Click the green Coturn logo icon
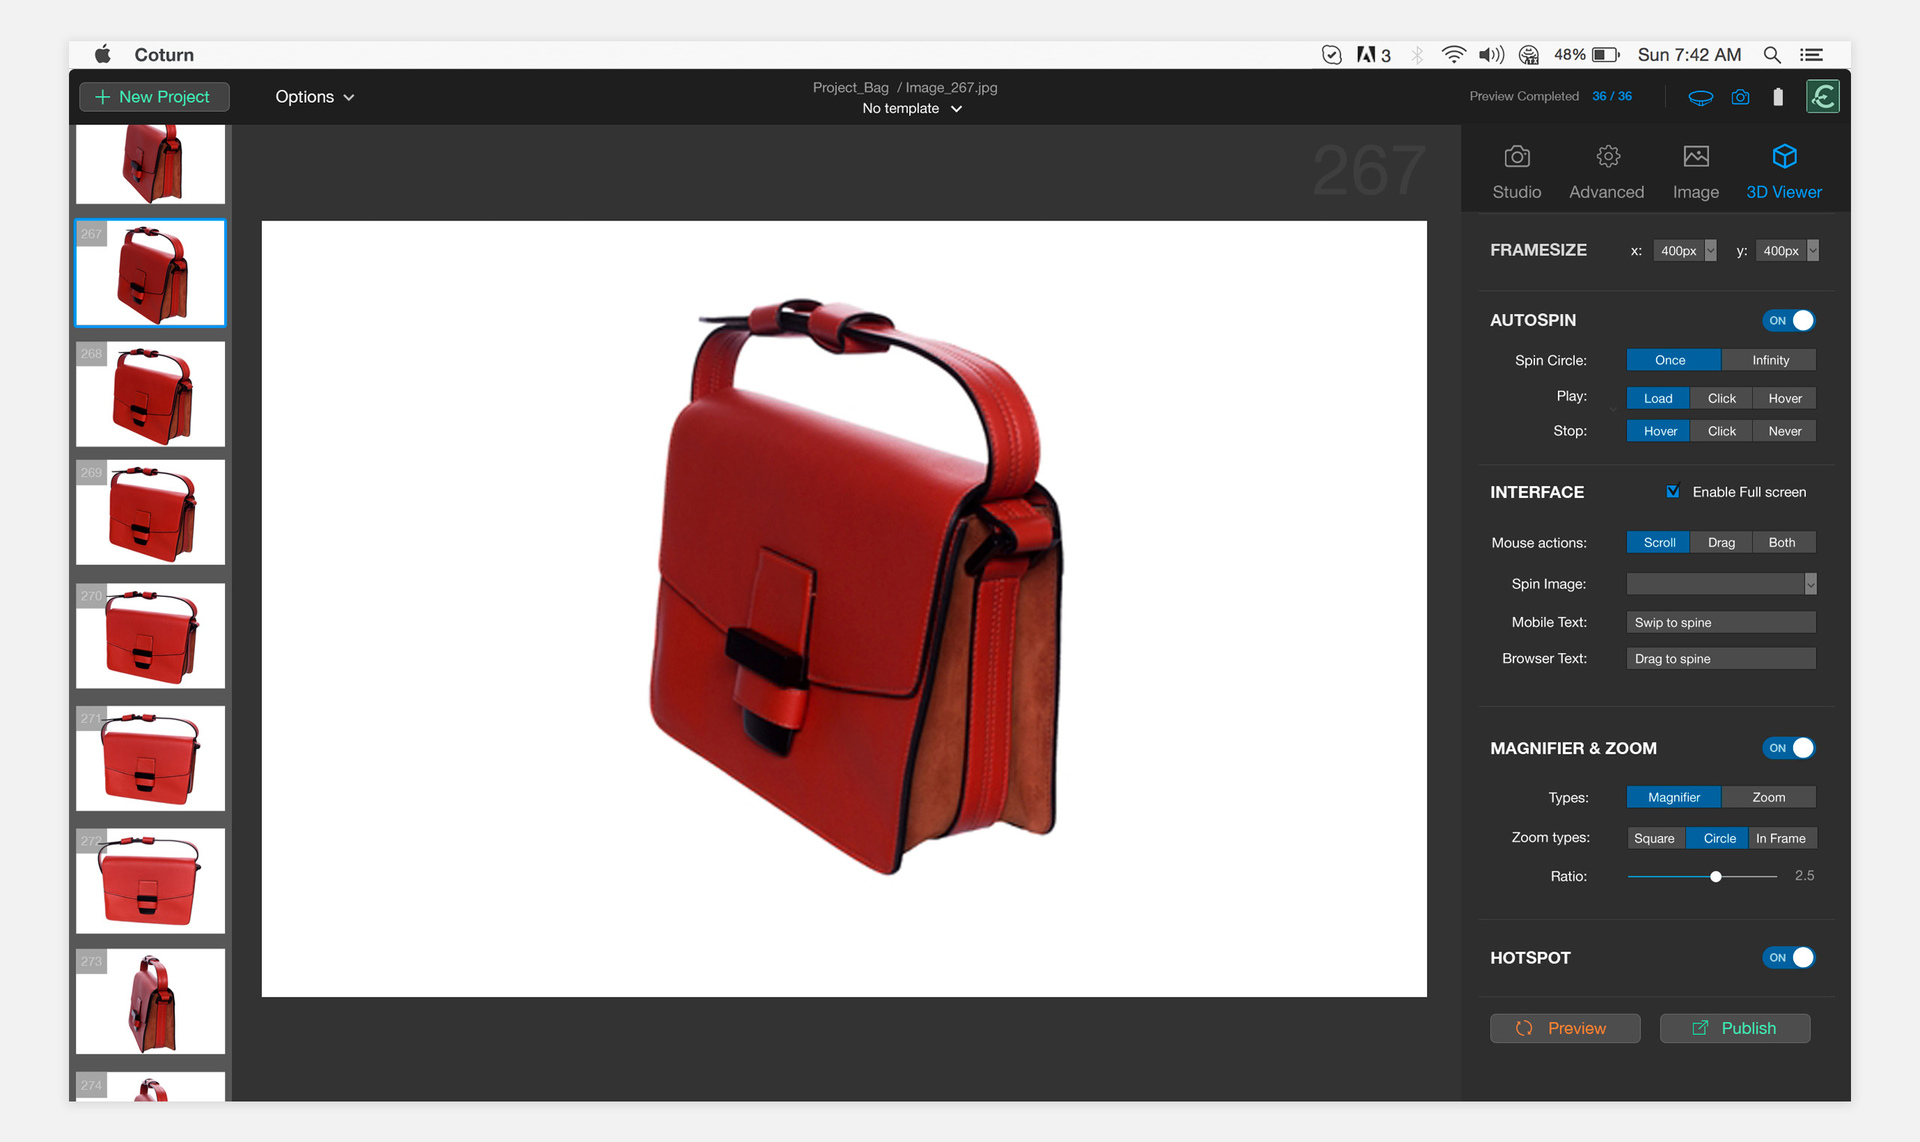 pyautogui.click(x=1823, y=97)
